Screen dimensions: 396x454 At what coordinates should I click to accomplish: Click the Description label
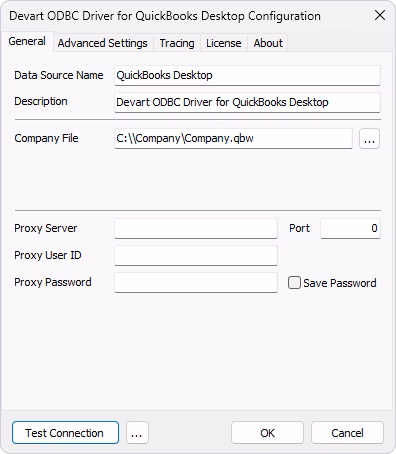41,101
